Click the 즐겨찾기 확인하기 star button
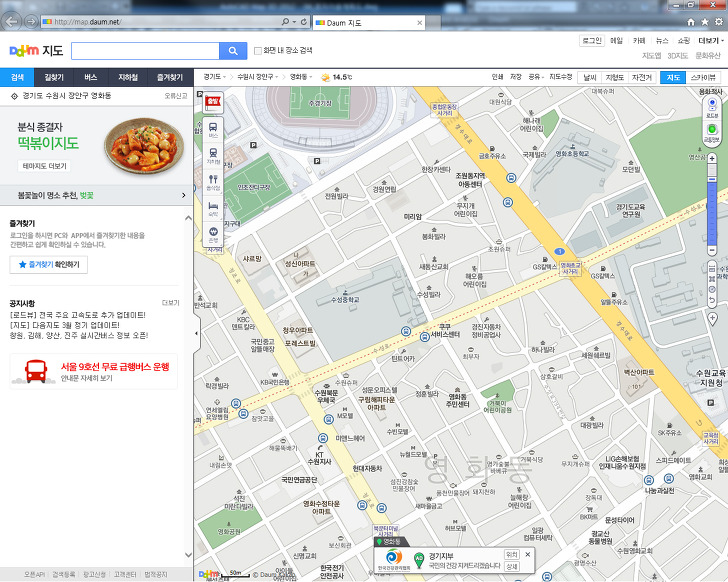Viewport: 728px width, 582px height. pos(49,265)
